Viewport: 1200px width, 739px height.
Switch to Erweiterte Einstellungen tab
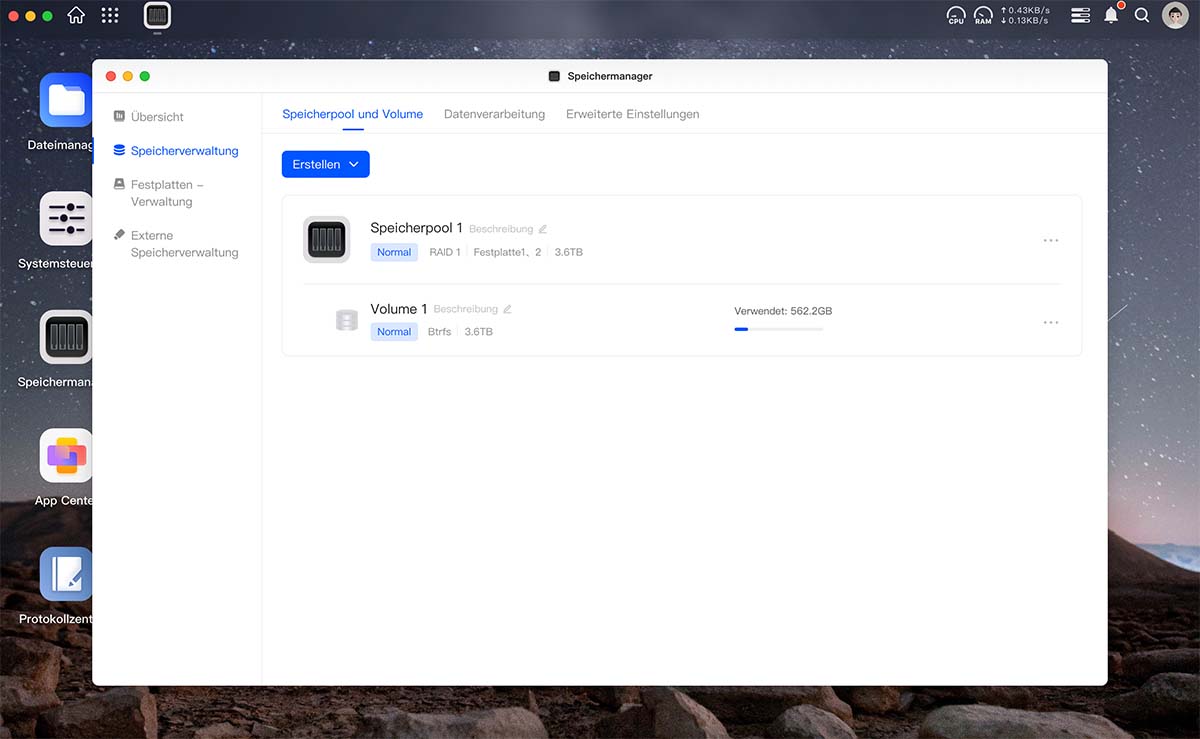tap(632, 114)
